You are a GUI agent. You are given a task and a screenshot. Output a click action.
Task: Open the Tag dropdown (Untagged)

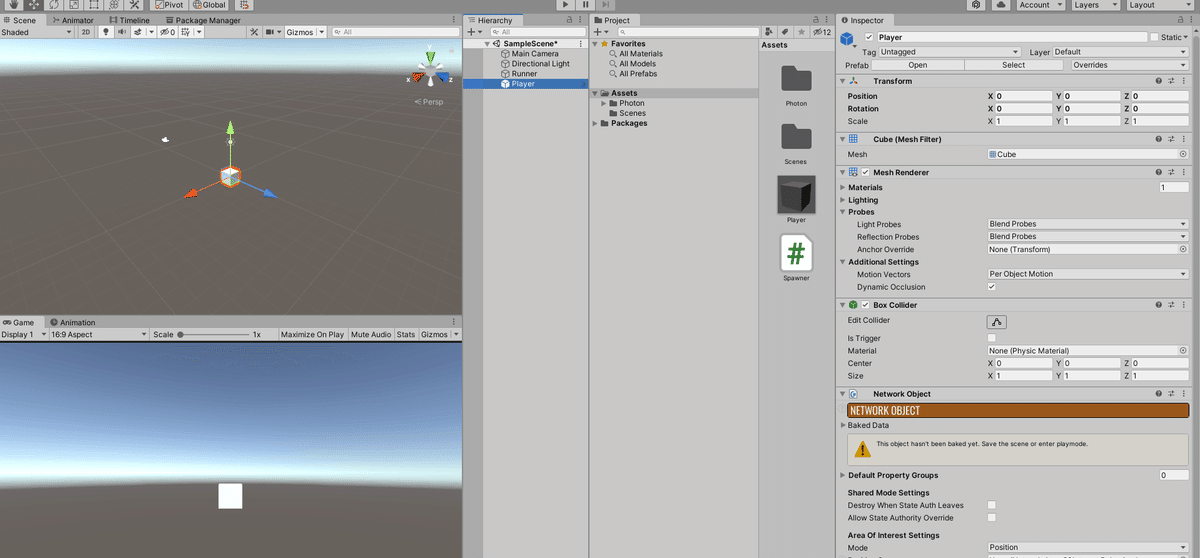(x=950, y=52)
